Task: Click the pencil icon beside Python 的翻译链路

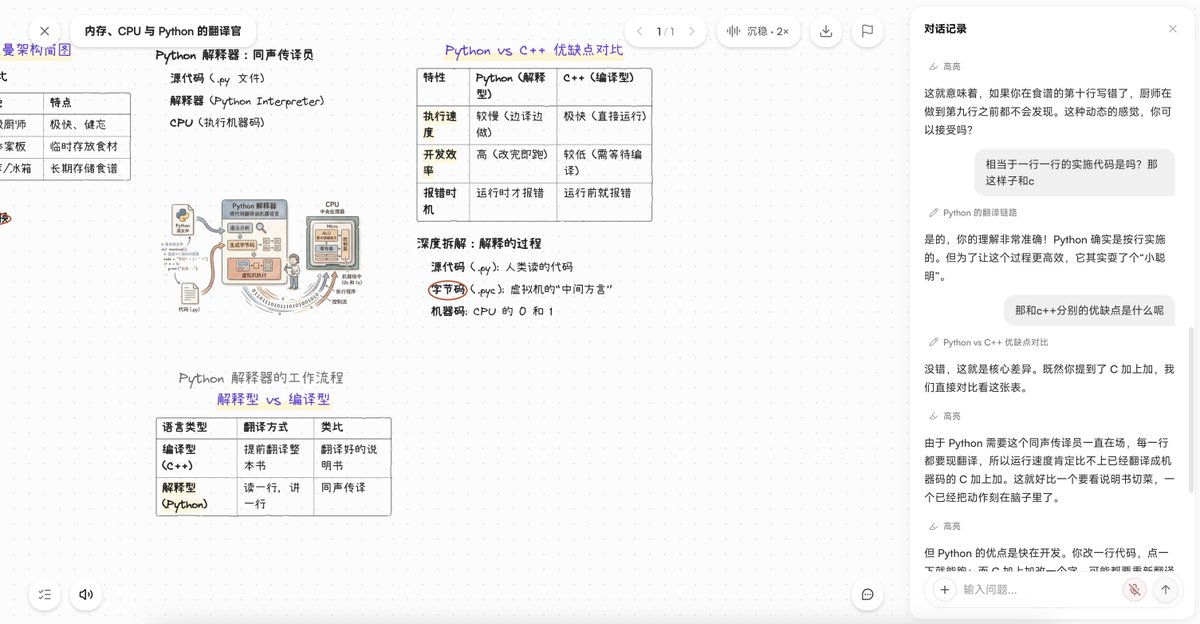Action: tap(934, 212)
